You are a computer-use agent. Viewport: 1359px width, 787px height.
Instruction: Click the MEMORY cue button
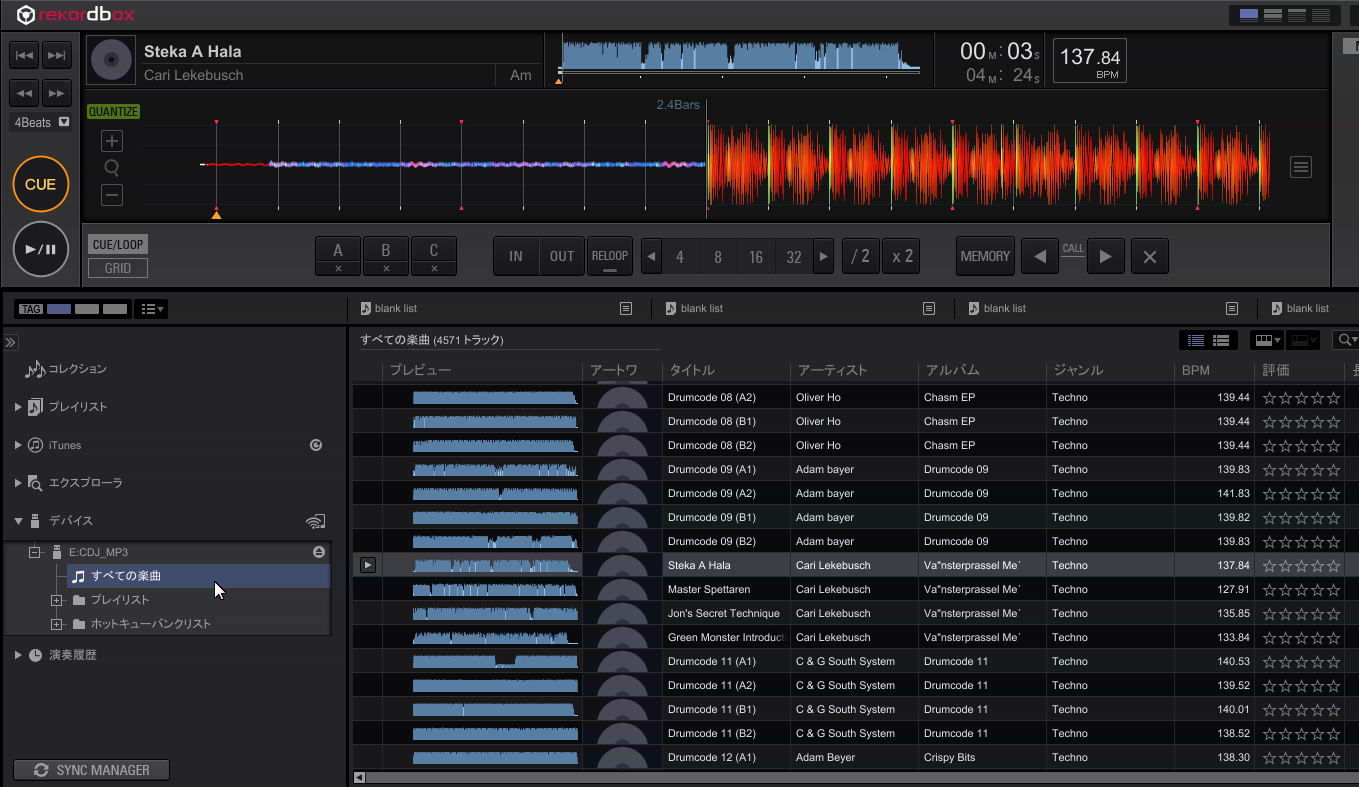coord(985,256)
